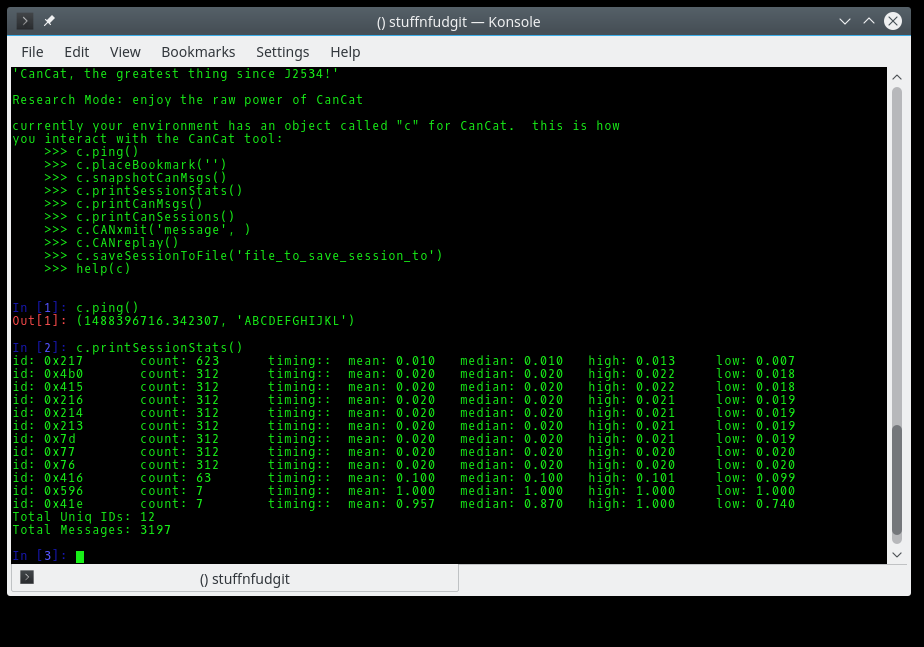Click the c.saveSessionToFile help line
The width and height of the screenshot is (924, 647).
click(243, 256)
